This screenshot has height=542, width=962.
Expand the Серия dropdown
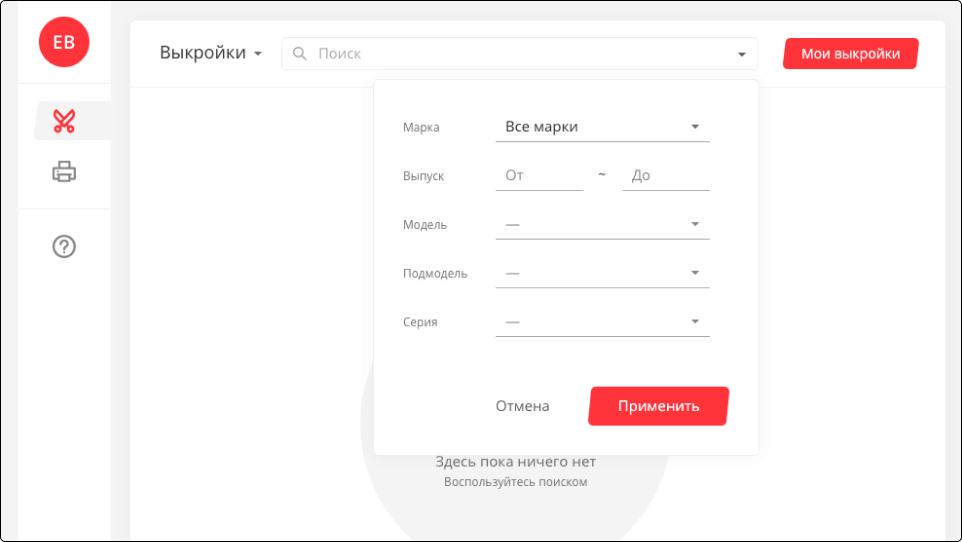click(x=602, y=322)
